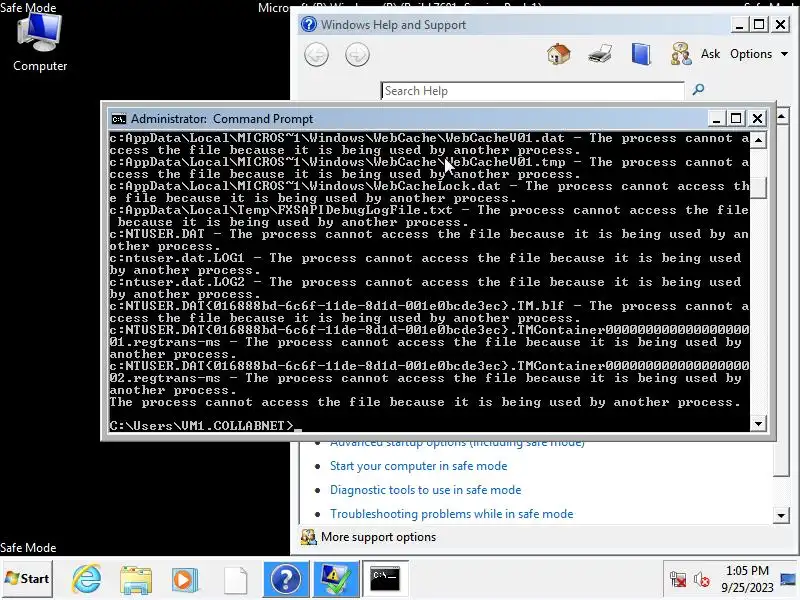This screenshot has height=600, width=800.
Task: Minimize Windows Help and Support window
Action: (739, 24)
